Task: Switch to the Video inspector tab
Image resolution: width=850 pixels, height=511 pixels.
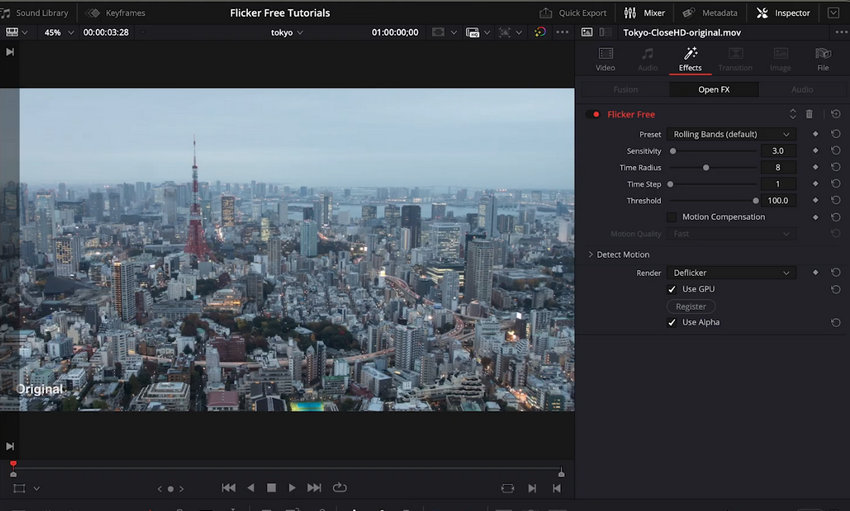Action: coord(605,60)
